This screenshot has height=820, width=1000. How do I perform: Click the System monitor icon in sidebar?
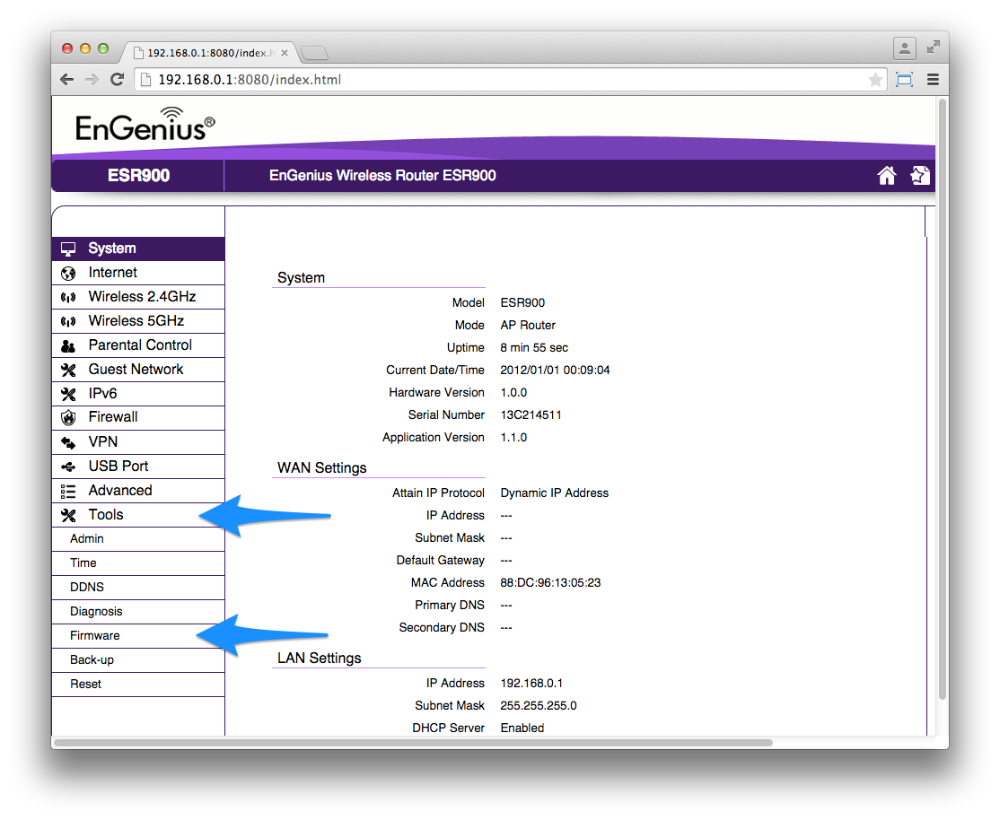68,249
